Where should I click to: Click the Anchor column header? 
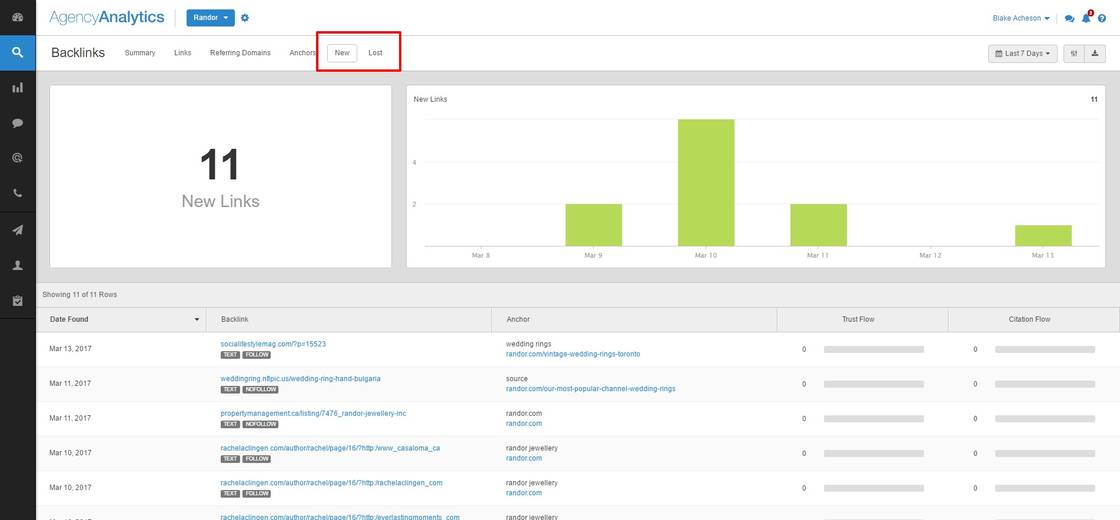(x=634, y=319)
